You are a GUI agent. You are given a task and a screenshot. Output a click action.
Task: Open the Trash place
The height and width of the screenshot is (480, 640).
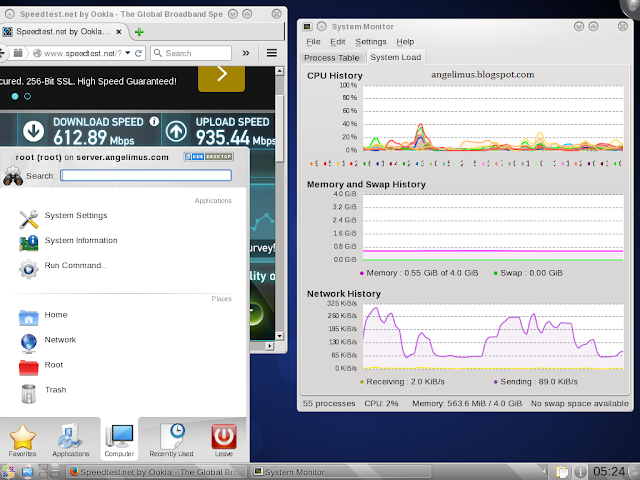43,392
